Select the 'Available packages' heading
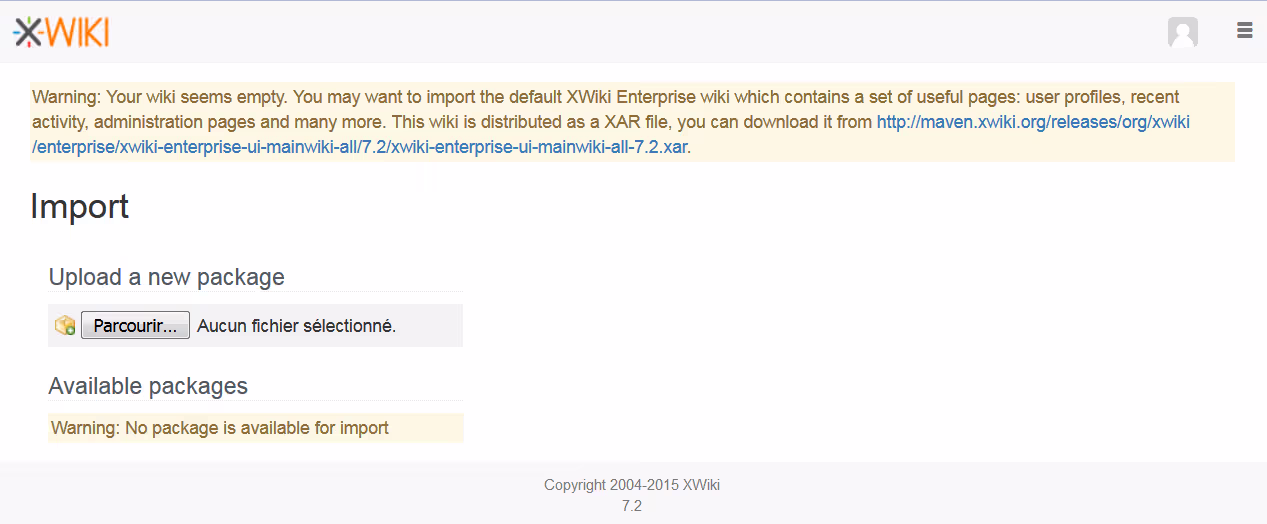The height and width of the screenshot is (524, 1267). 148,386
